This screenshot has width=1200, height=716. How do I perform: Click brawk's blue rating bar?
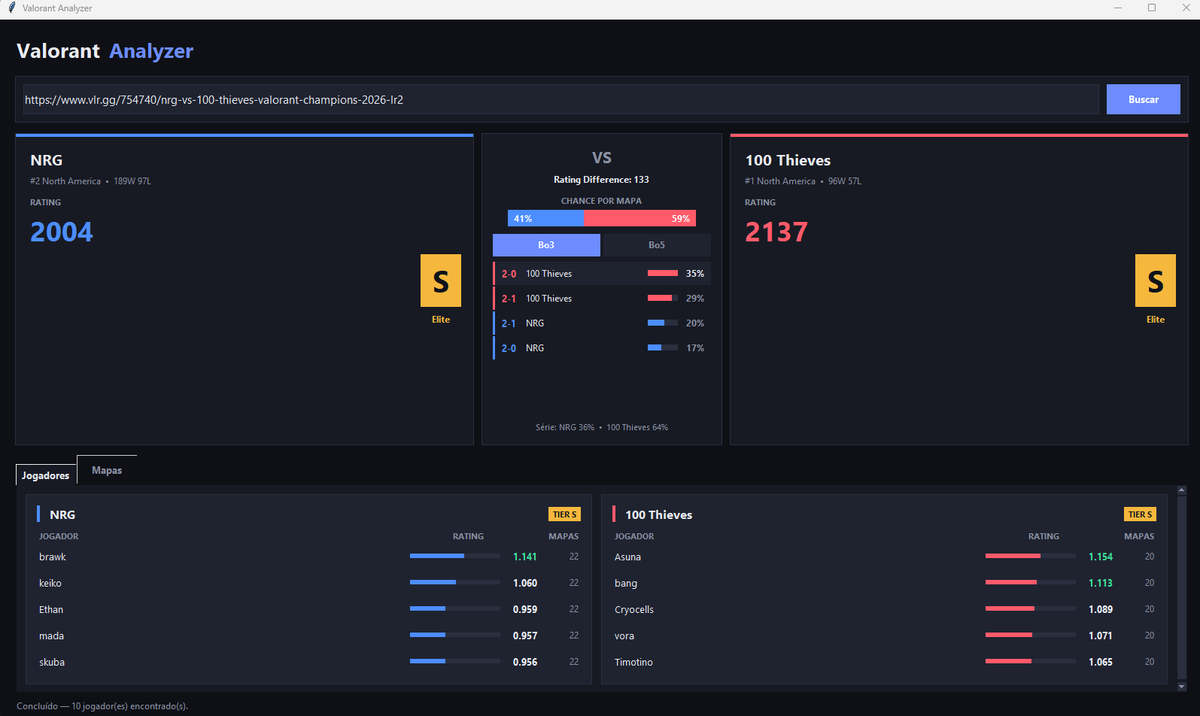pyautogui.click(x=455, y=556)
